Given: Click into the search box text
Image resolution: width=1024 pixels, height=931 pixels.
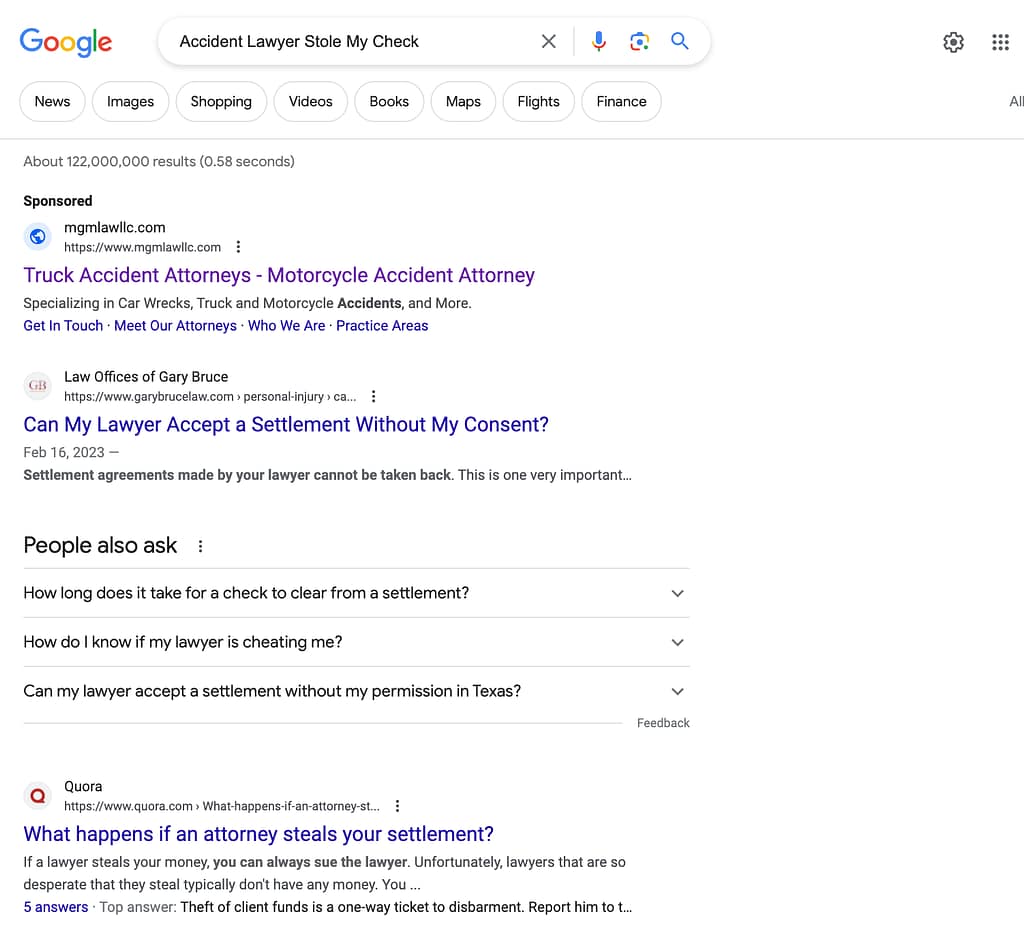Looking at the screenshot, I should tap(299, 42).
